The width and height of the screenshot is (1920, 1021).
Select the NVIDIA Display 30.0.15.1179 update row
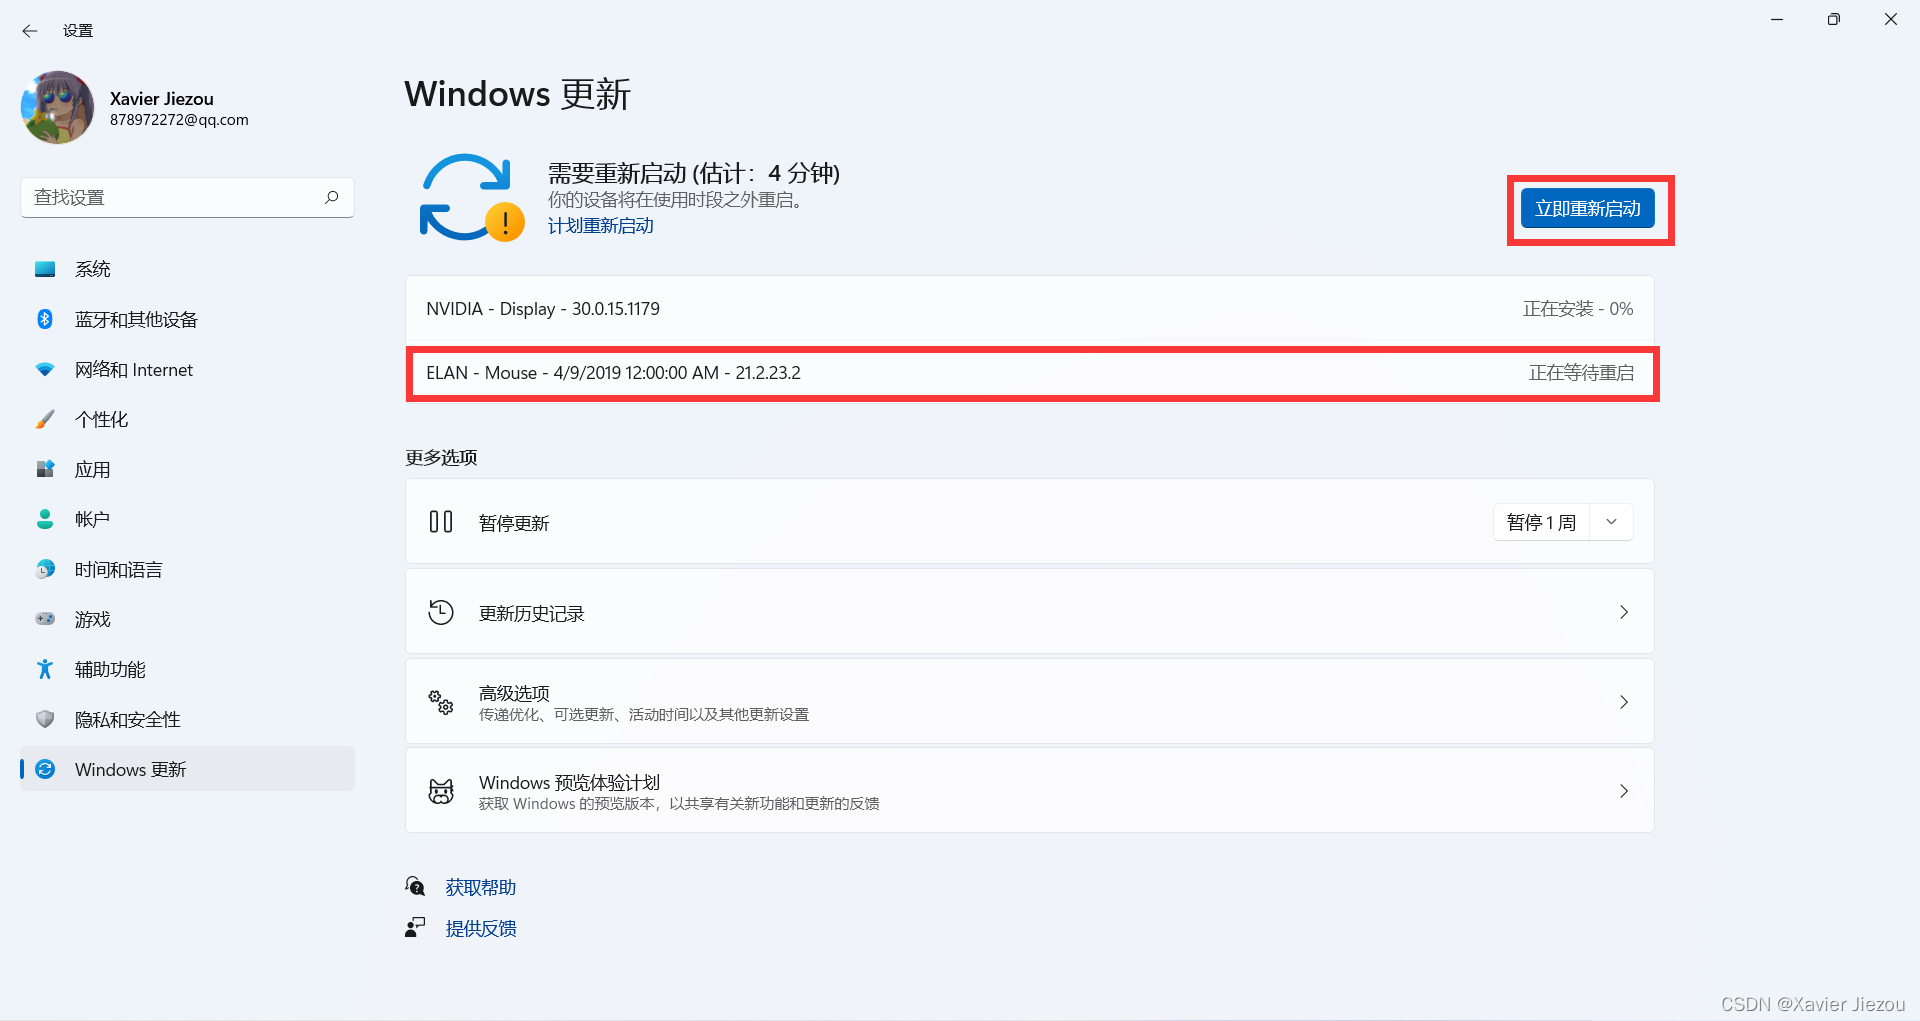[1030, 309]
